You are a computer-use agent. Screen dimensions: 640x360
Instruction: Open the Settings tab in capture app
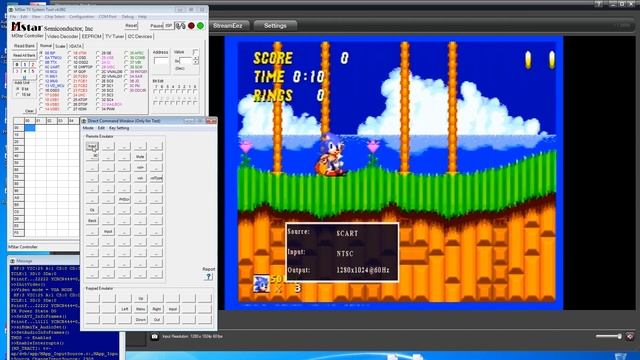(x=275, y=26)
